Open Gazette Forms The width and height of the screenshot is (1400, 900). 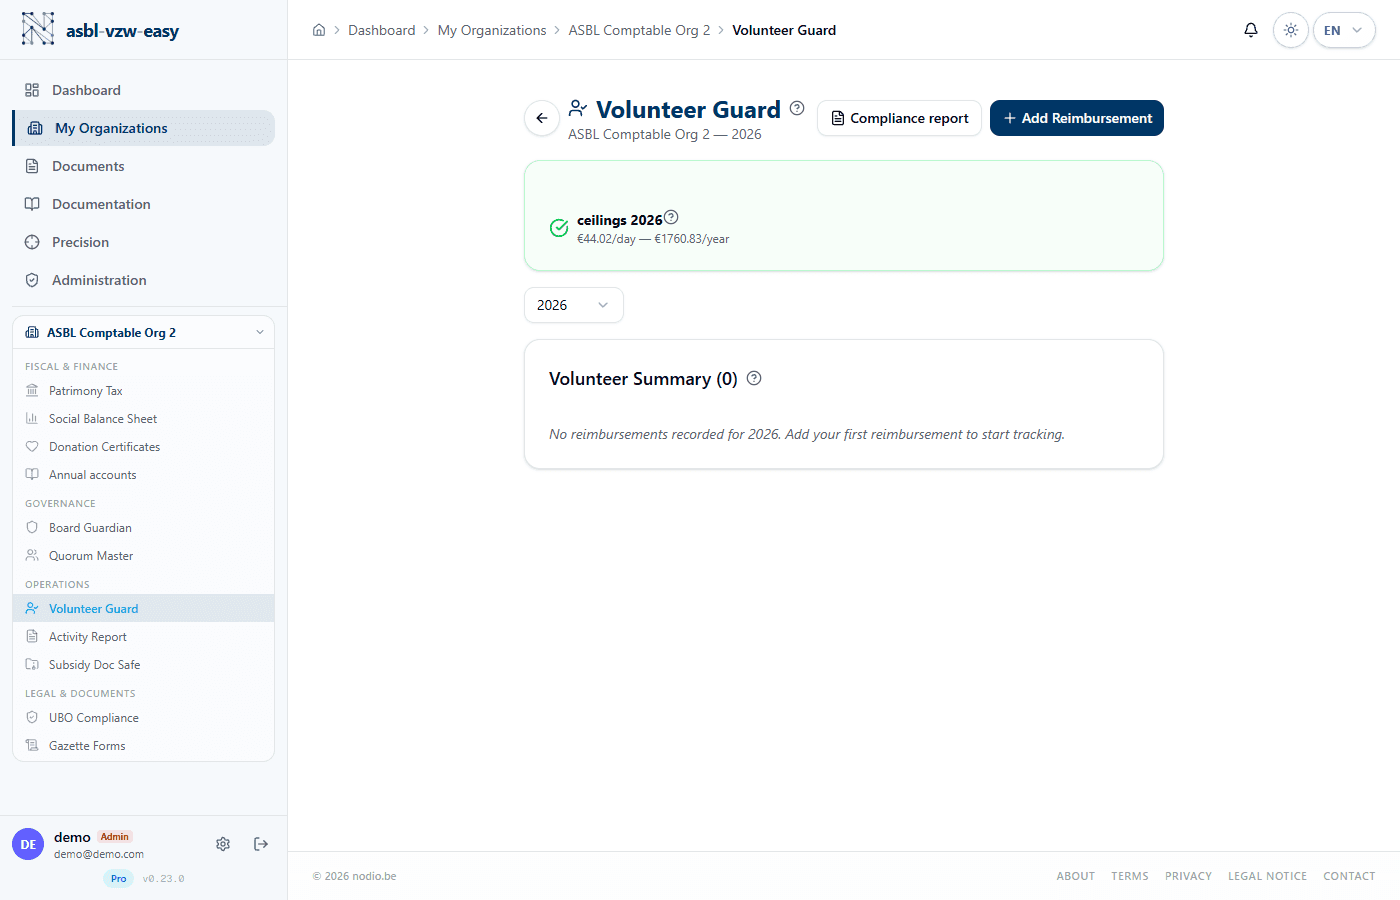tap(143, 746)
